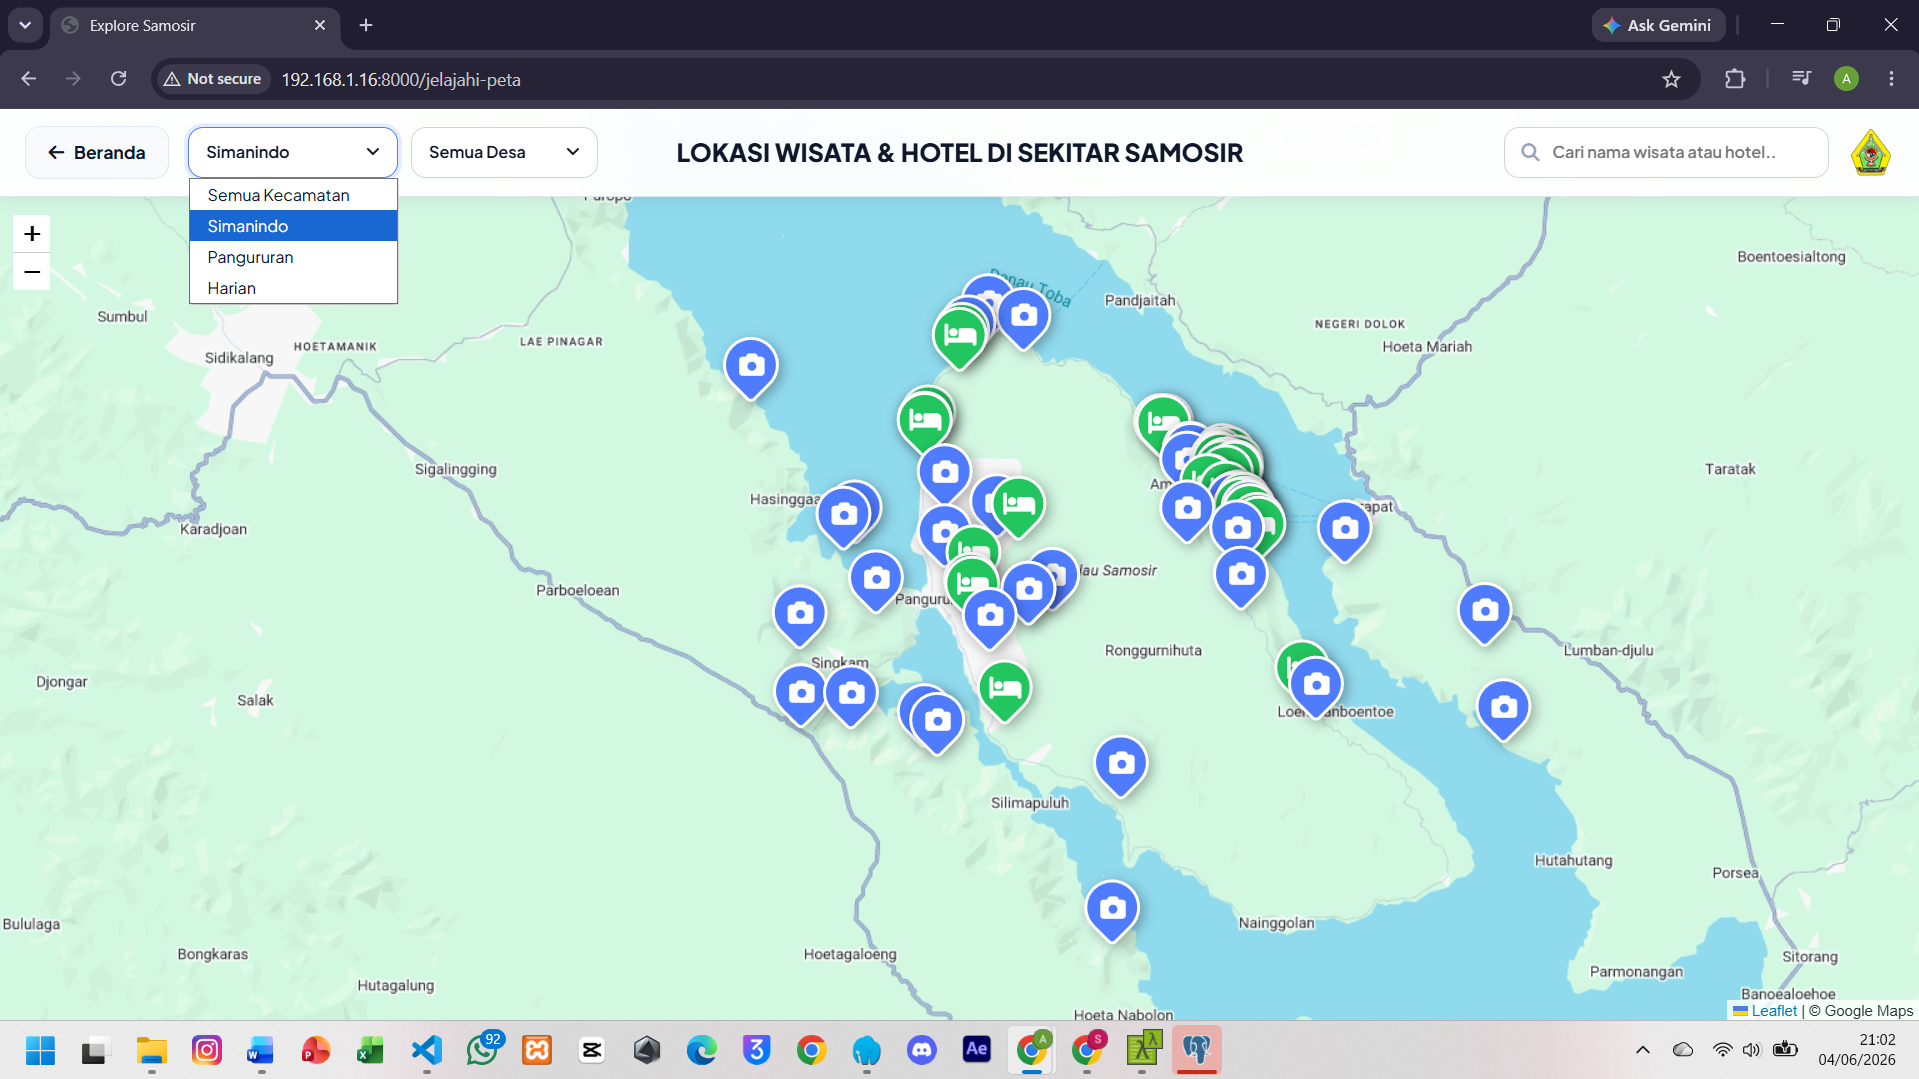Viewport: 1919px width, 1079px height.
Task: Click the Not secure site info chip
Action: [213, 79]
